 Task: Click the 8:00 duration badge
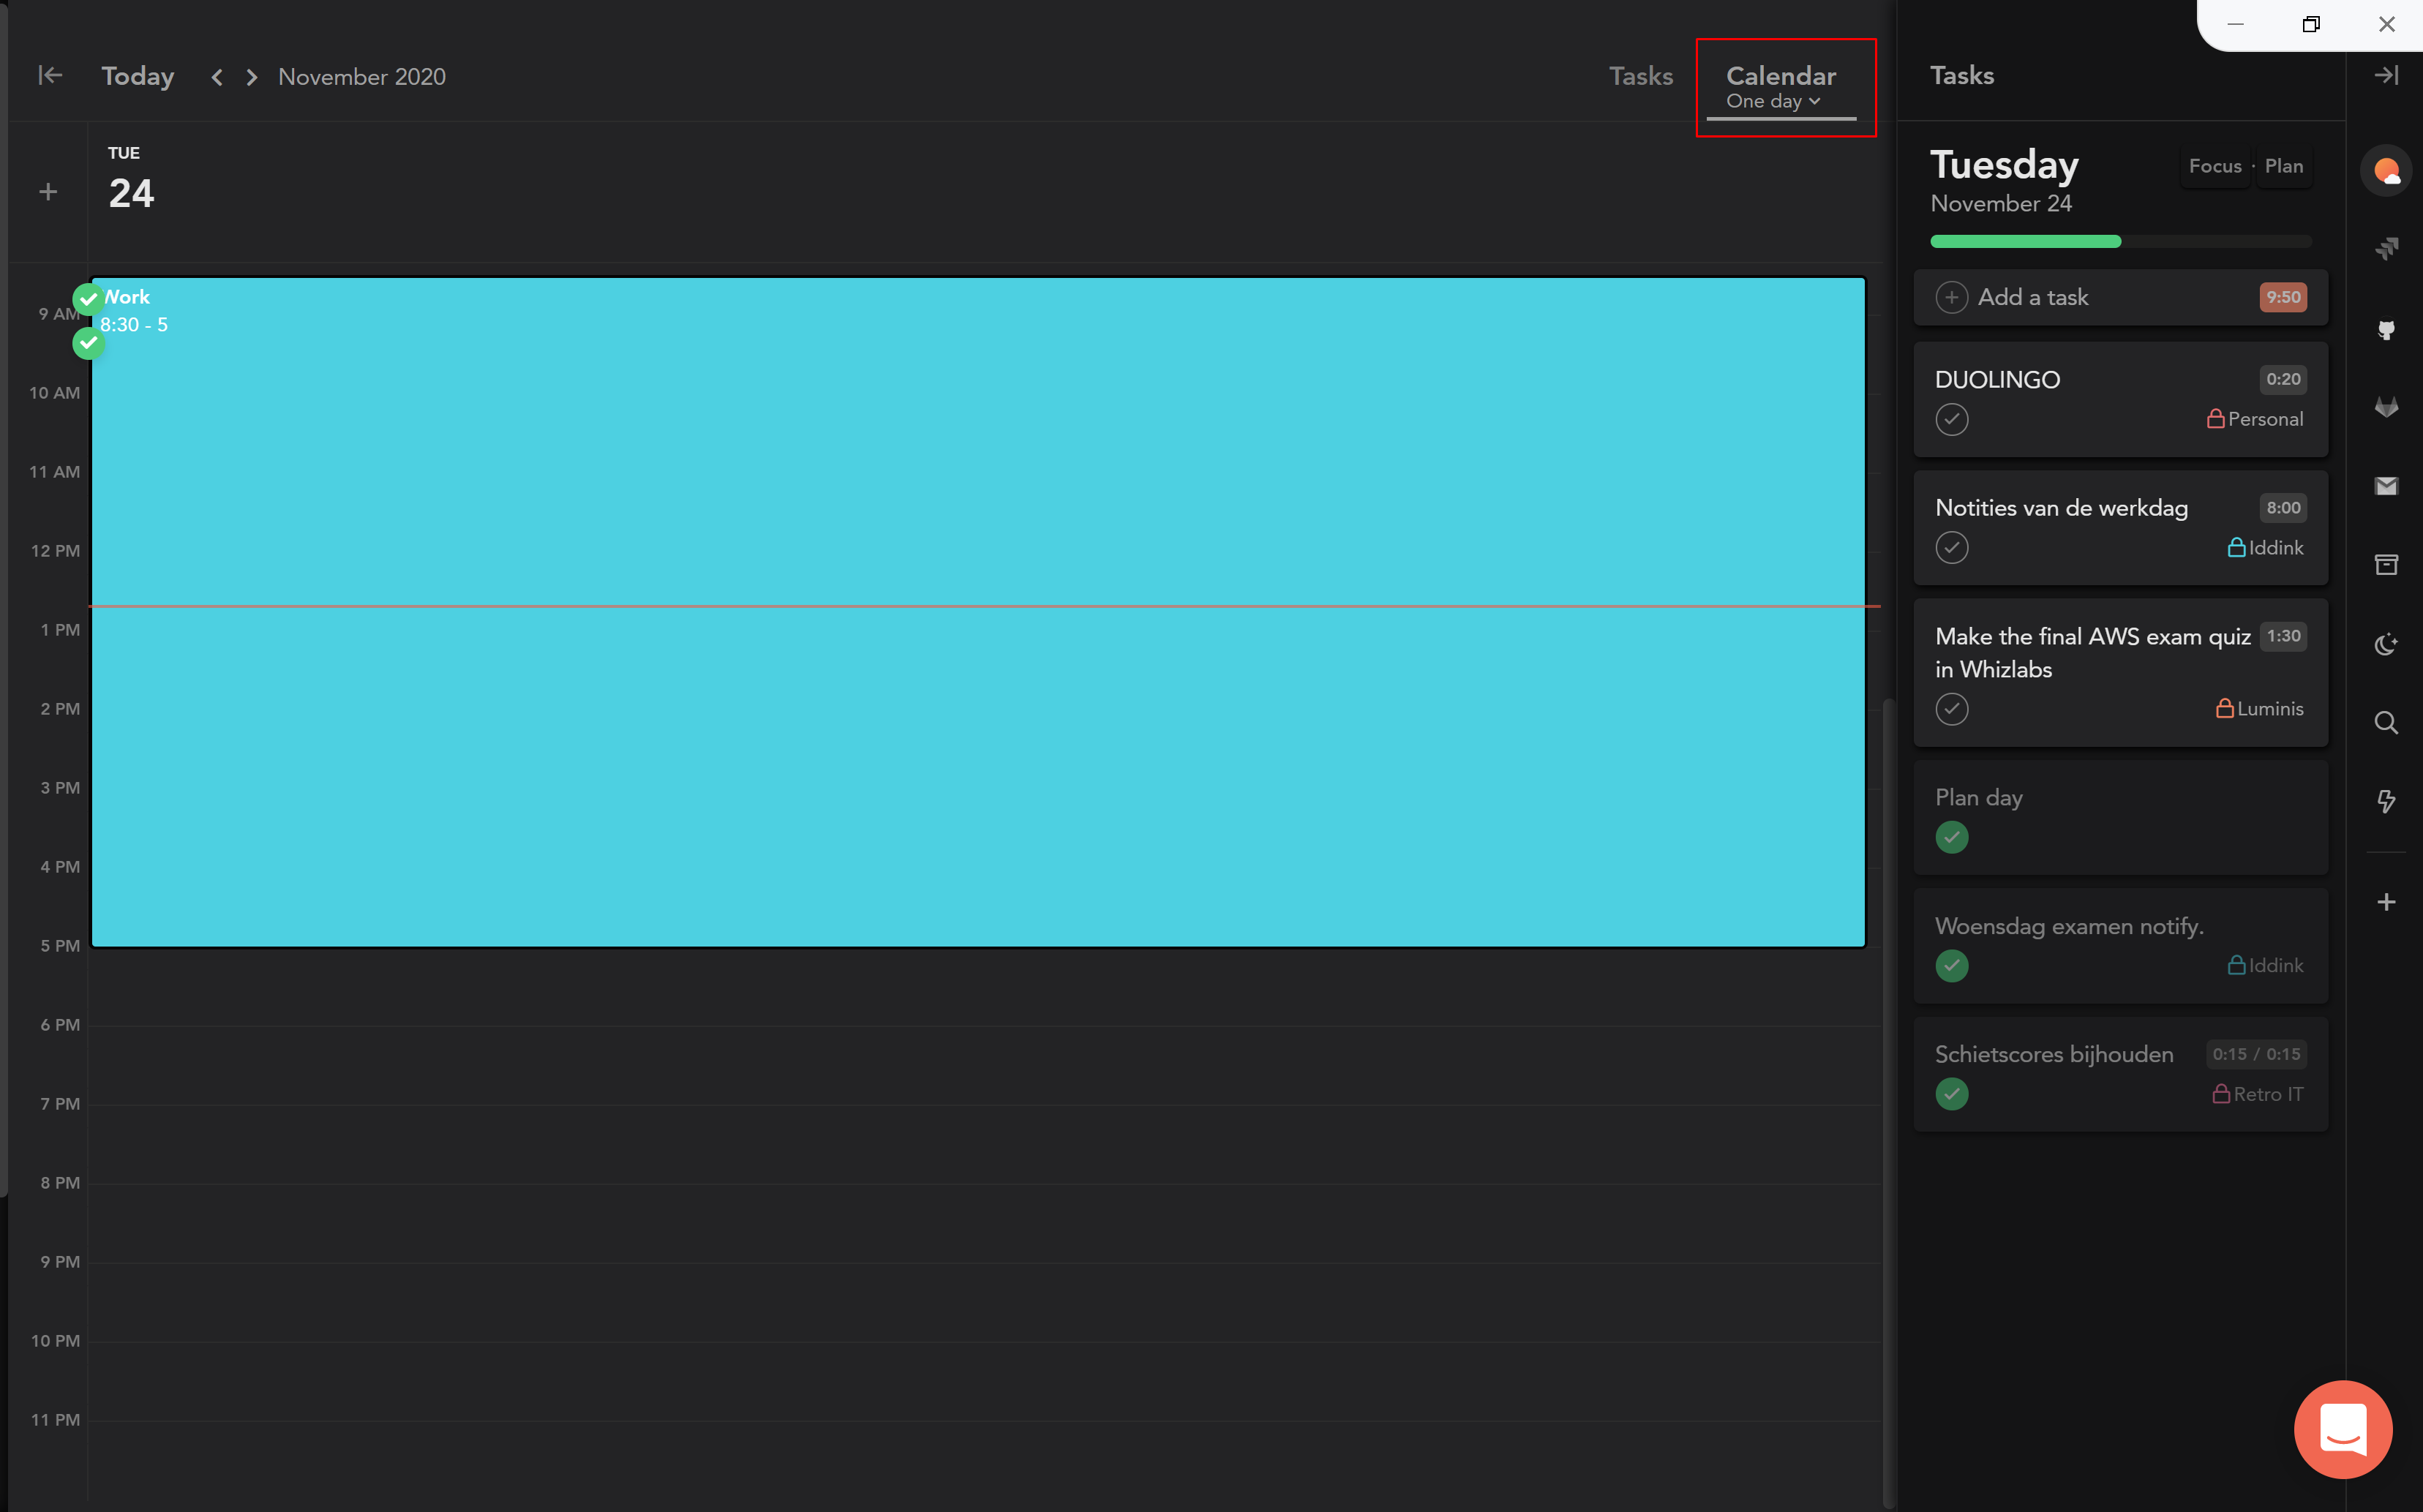click(x=2283, y=508)
